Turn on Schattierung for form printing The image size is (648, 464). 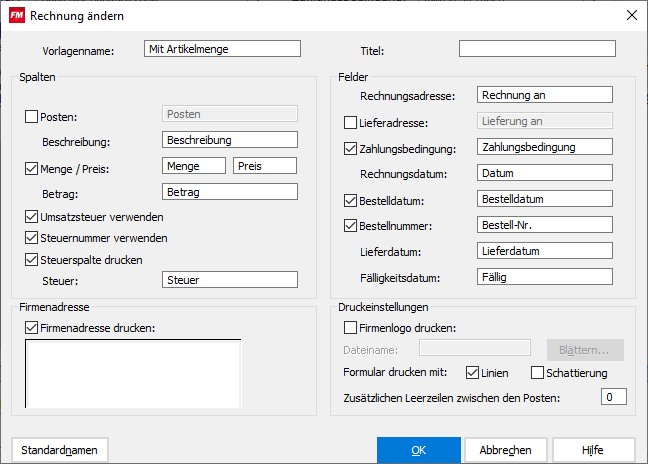[x=538, y=373]
